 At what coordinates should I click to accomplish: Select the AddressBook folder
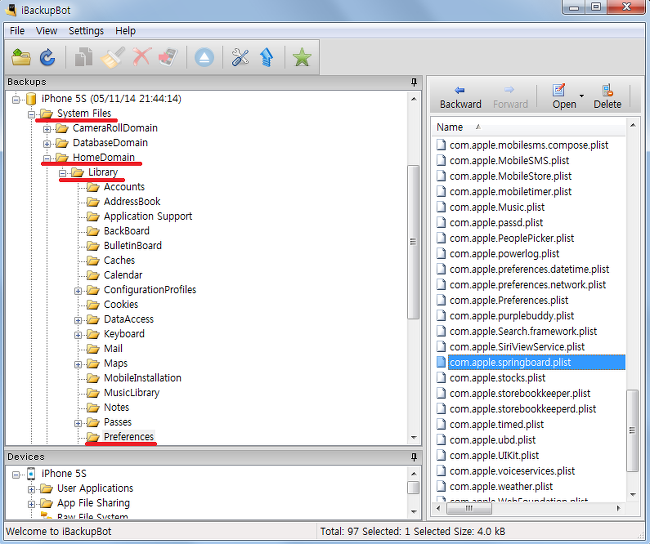[x=132, y=201]
